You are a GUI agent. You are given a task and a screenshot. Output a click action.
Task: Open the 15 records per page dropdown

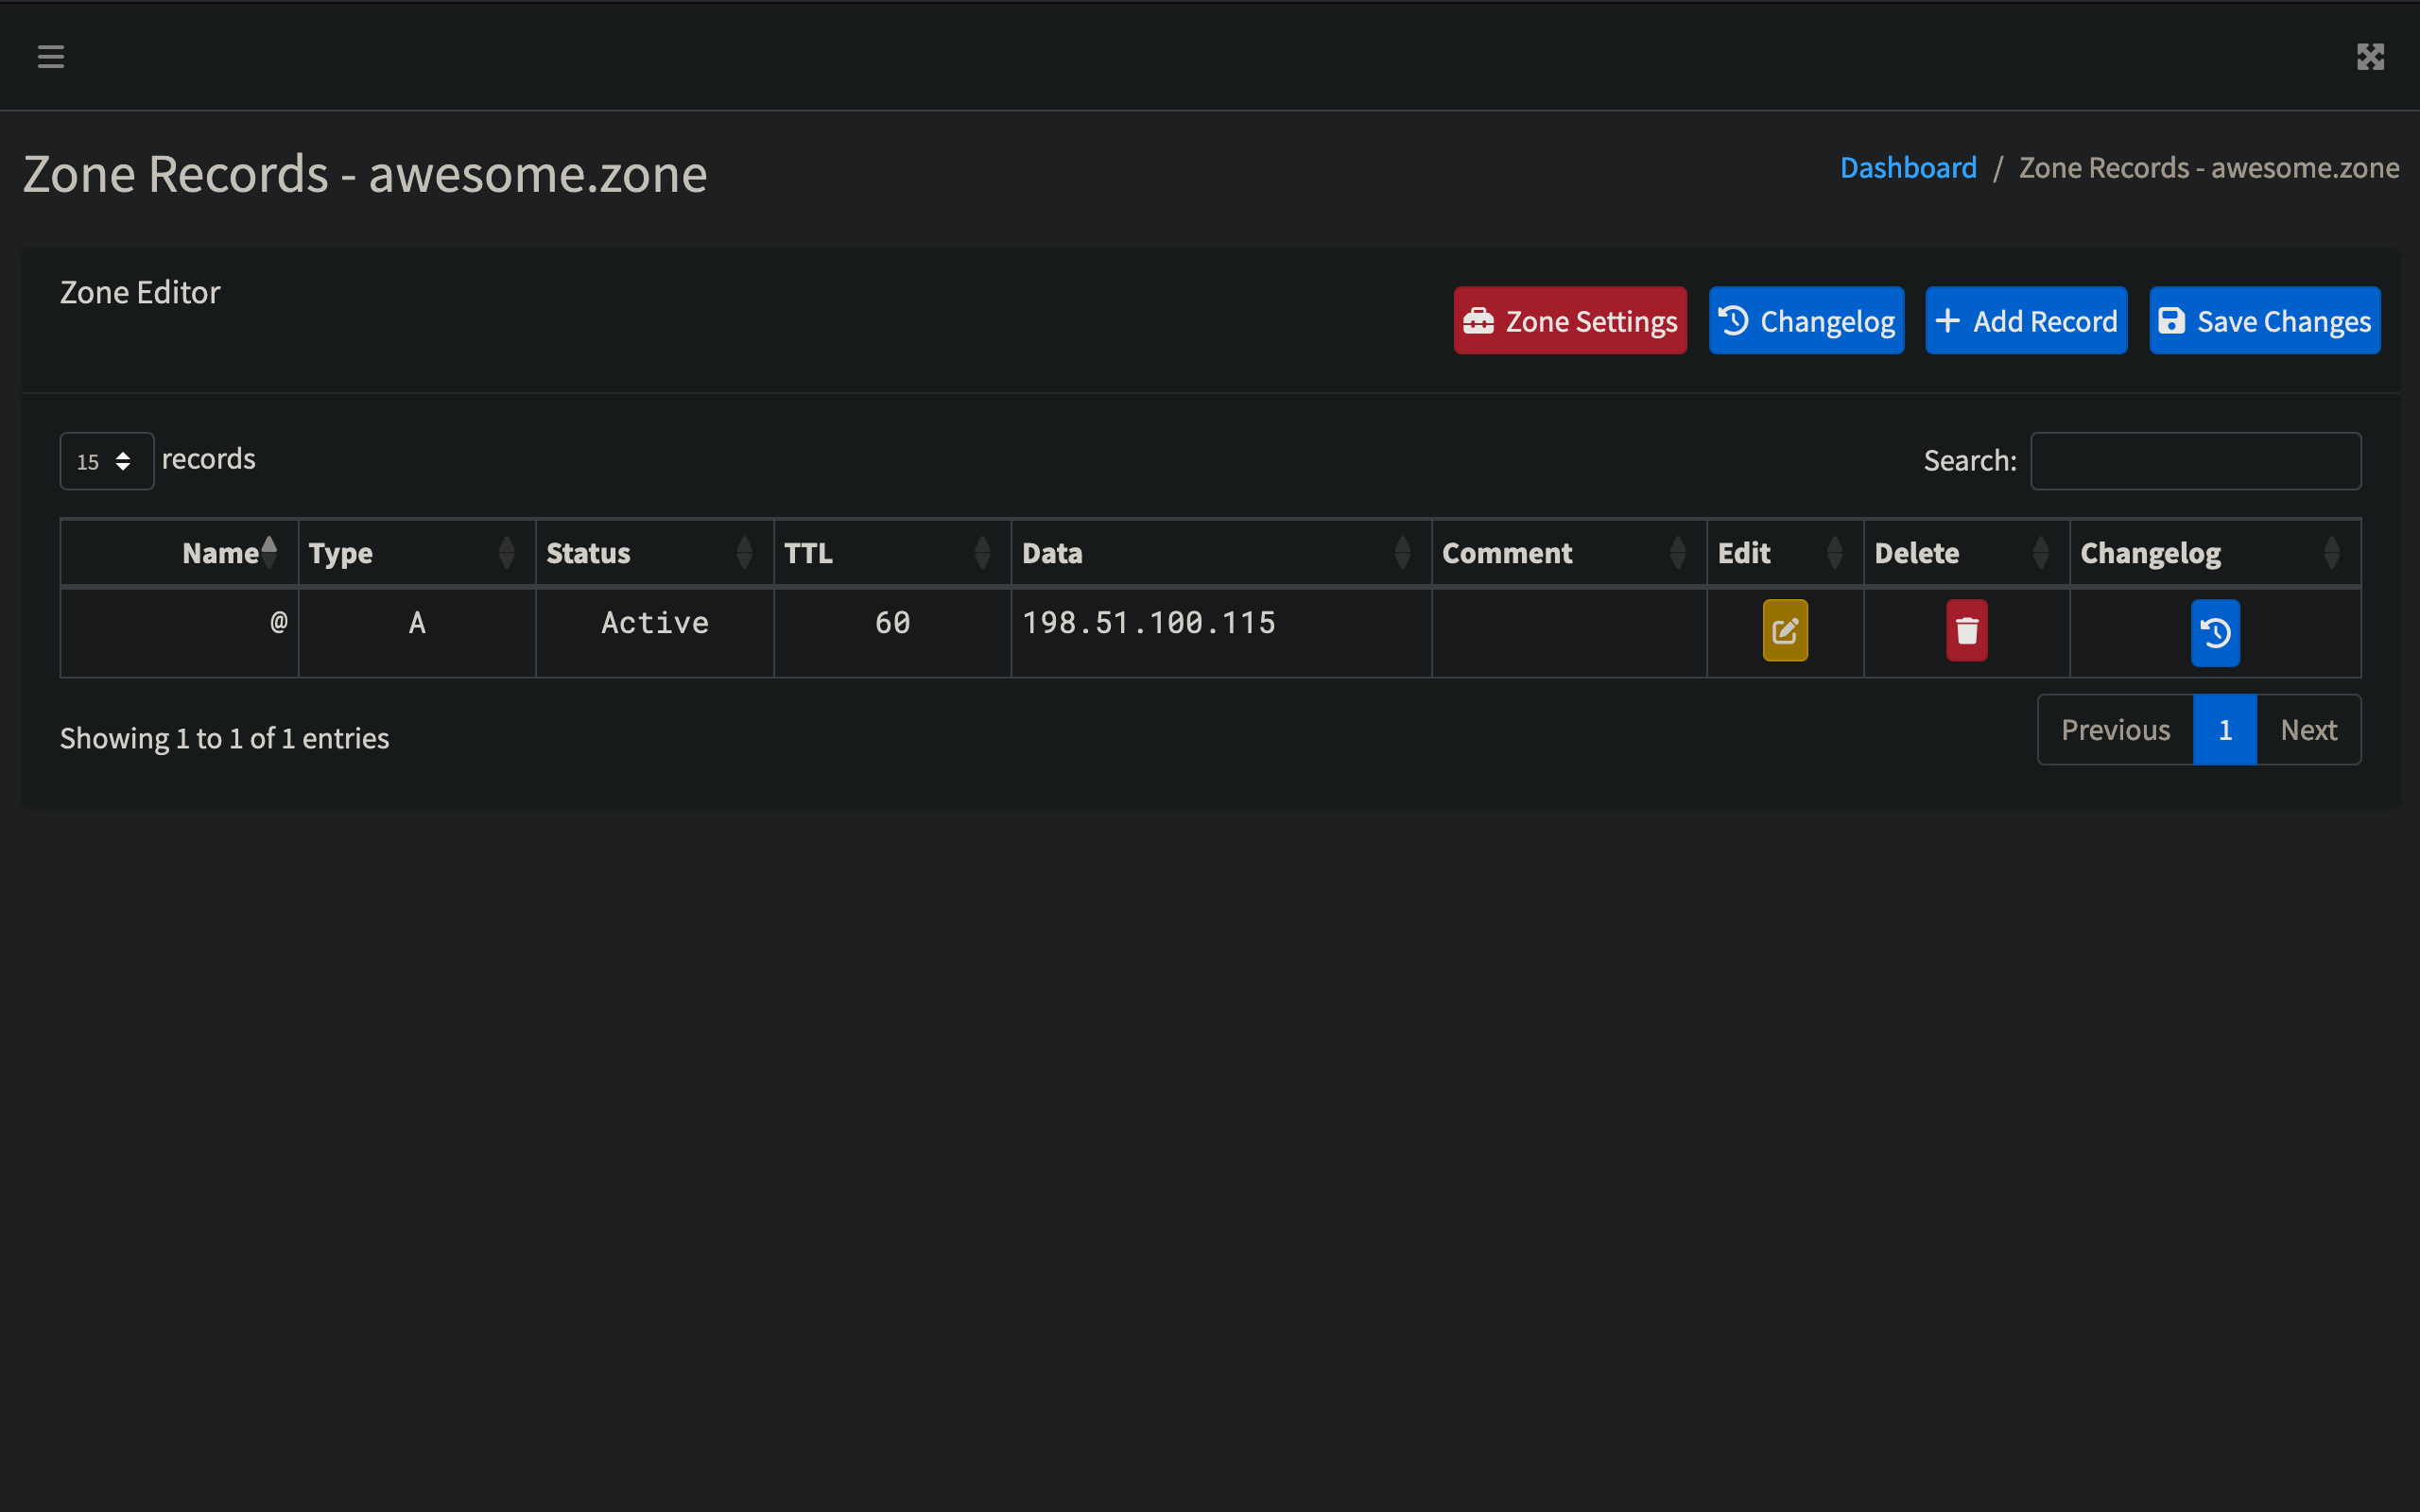click(x=106, y=461)
